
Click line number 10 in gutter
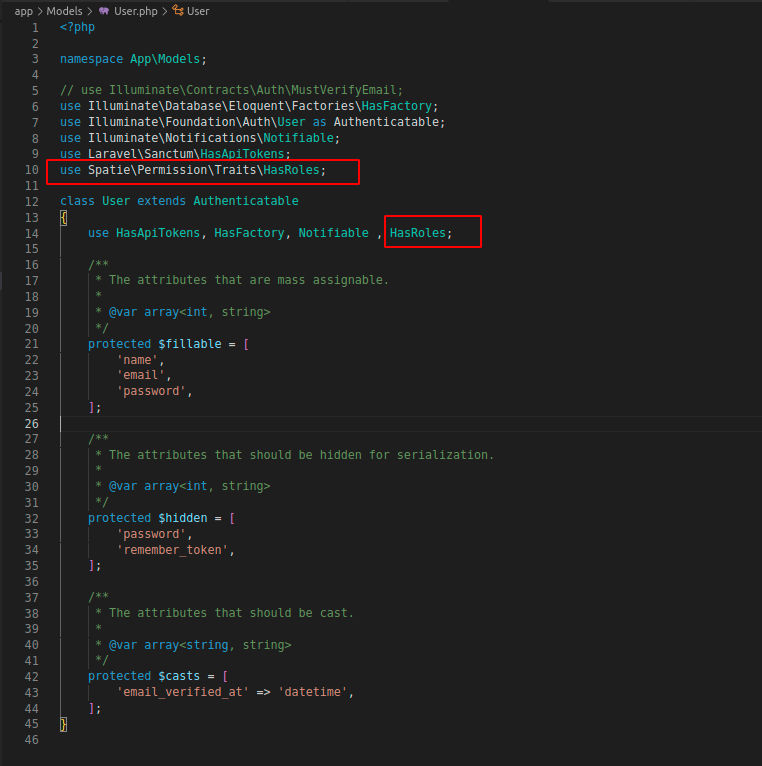point(32,170)
